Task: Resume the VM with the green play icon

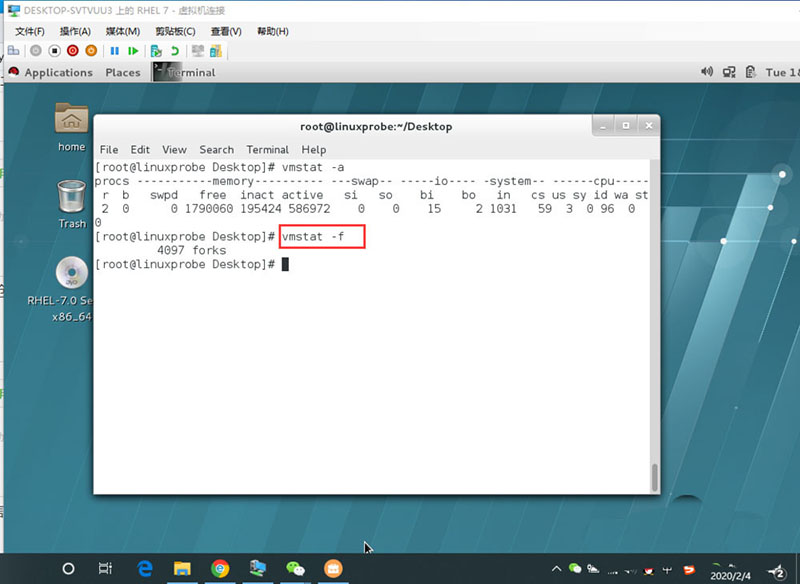Action: point(134,52)
